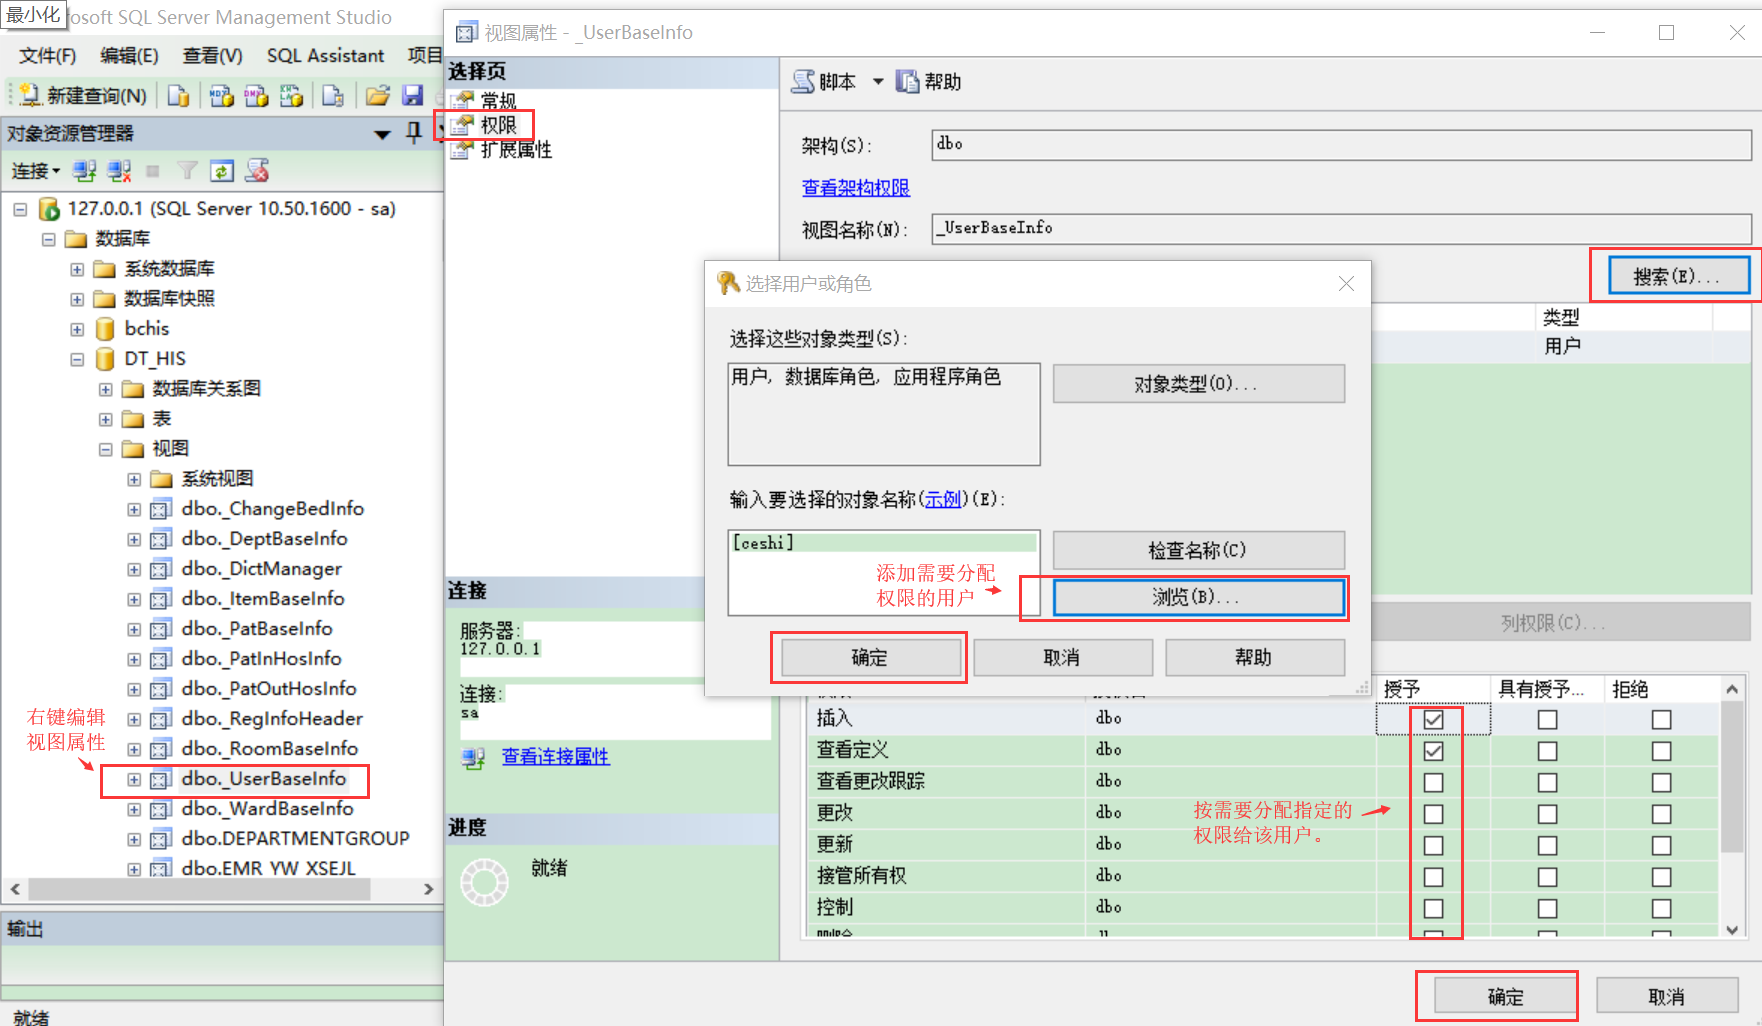Image resolution: width=1762 pixels, height=1026 pixels.
Task: Refresh the Object Explorer tree
Action: pyautogui.click(x=222, y=170)
